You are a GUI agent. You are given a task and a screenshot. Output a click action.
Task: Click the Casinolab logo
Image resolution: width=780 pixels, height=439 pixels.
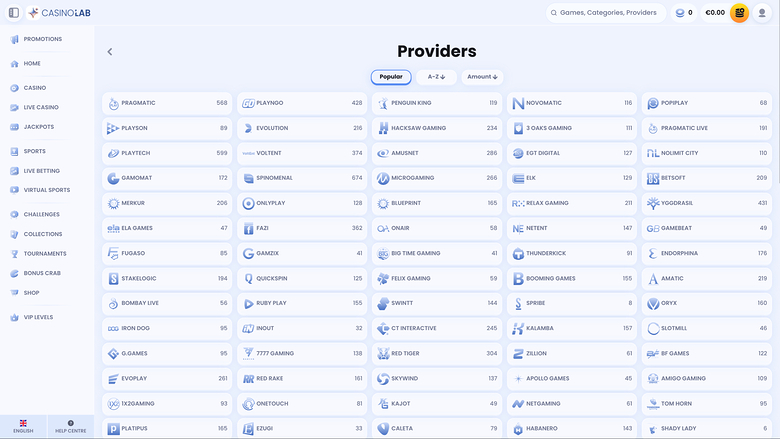(61, 13)
